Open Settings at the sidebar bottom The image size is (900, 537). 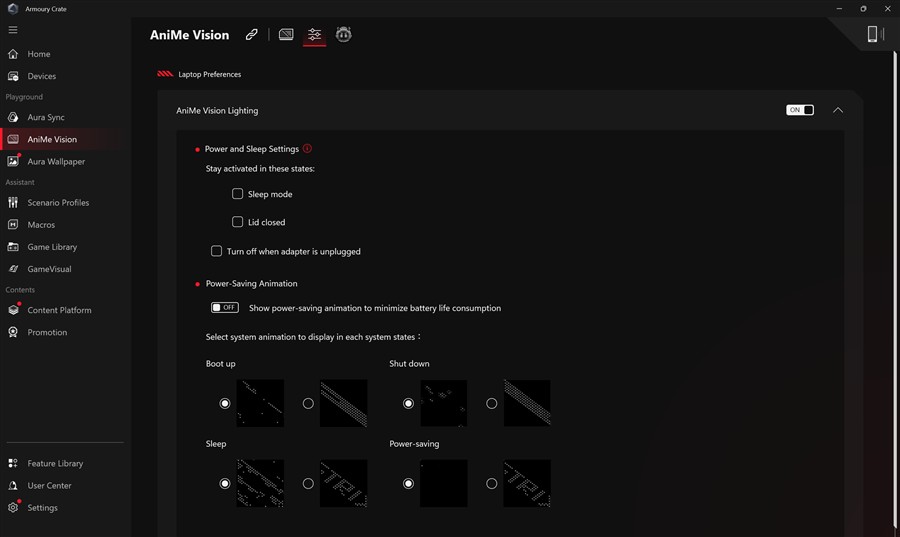42,508
